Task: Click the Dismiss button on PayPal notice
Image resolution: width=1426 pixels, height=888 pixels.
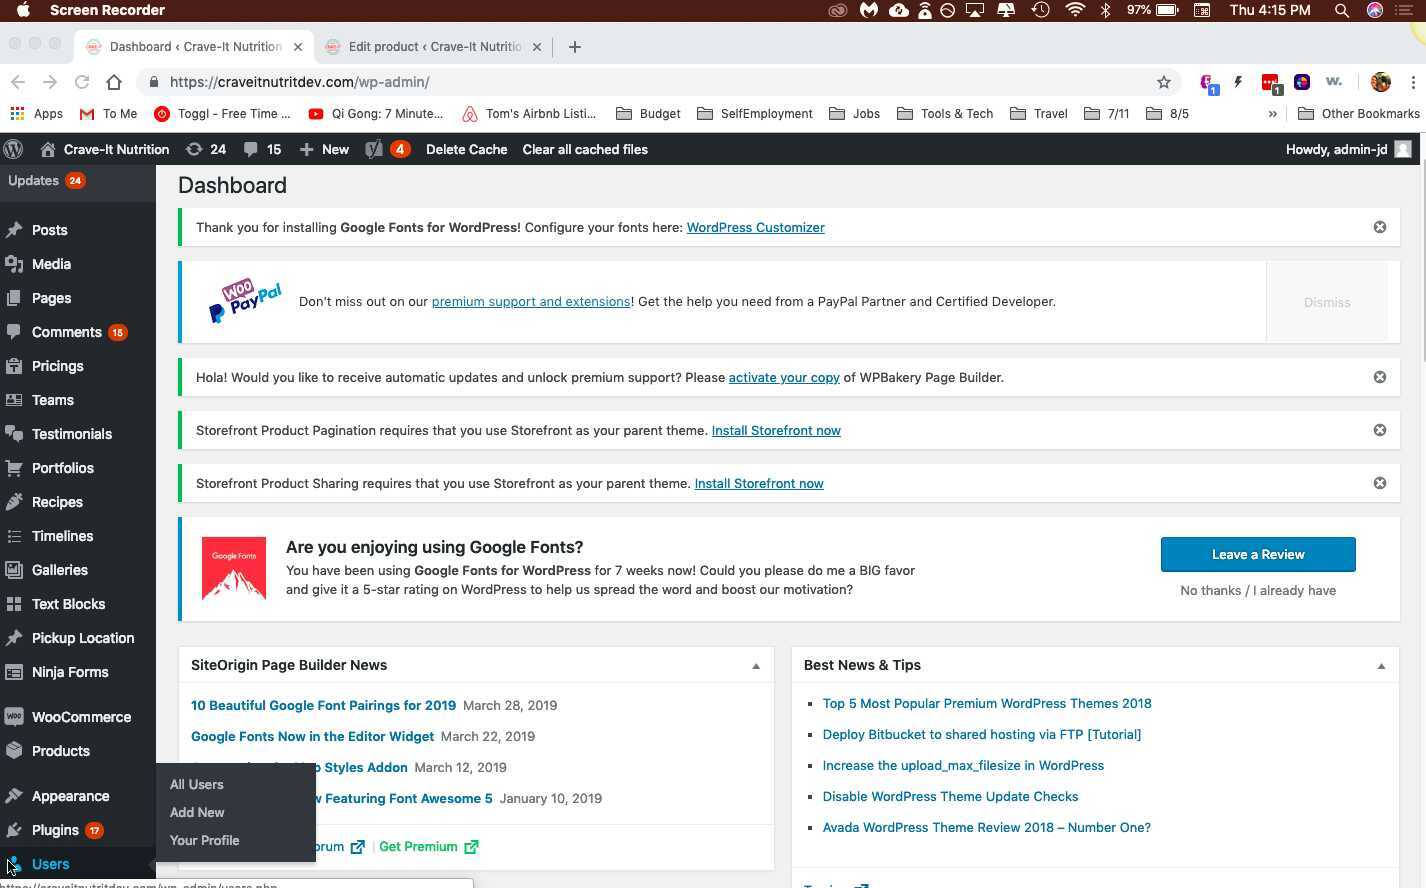Action: pyautogui.click(x=1327, y=302)
